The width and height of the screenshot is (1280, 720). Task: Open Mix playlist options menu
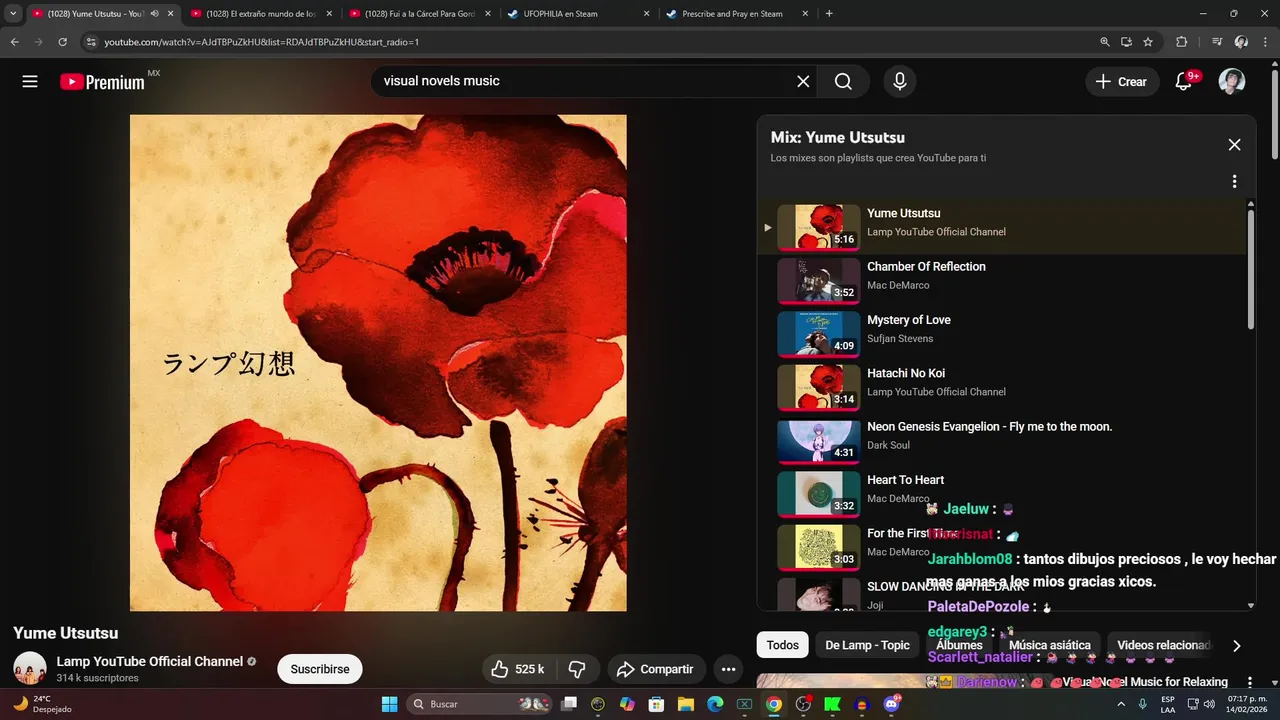pos(1234,181)
